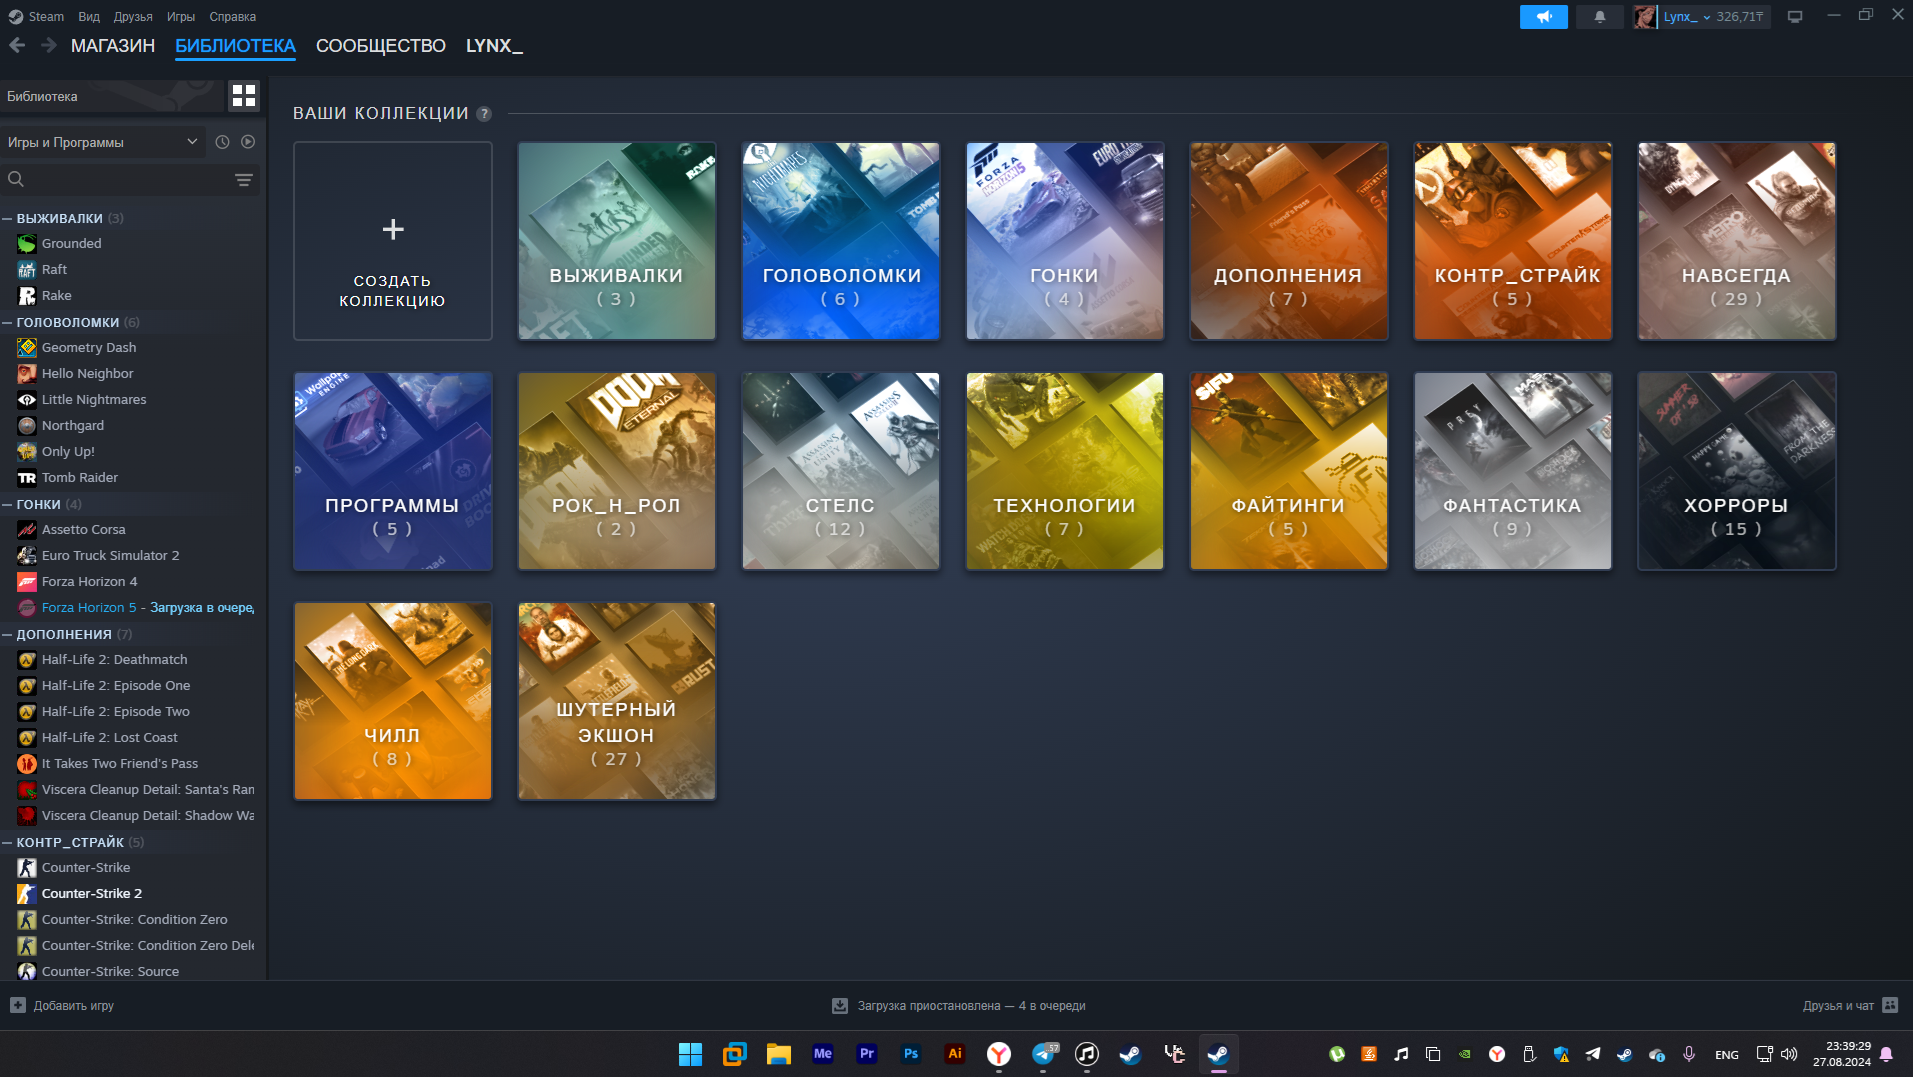
Task: Launch Photoshop from the taskbar
Action: click(x=911, y=1054)
